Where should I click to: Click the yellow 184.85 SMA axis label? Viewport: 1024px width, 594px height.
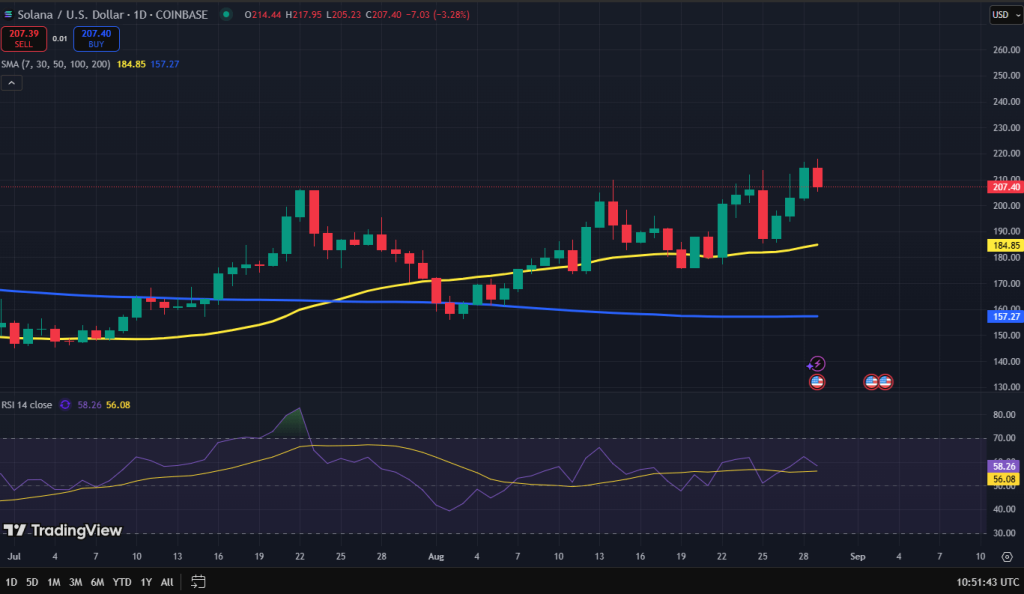[x=1005, y=245]
